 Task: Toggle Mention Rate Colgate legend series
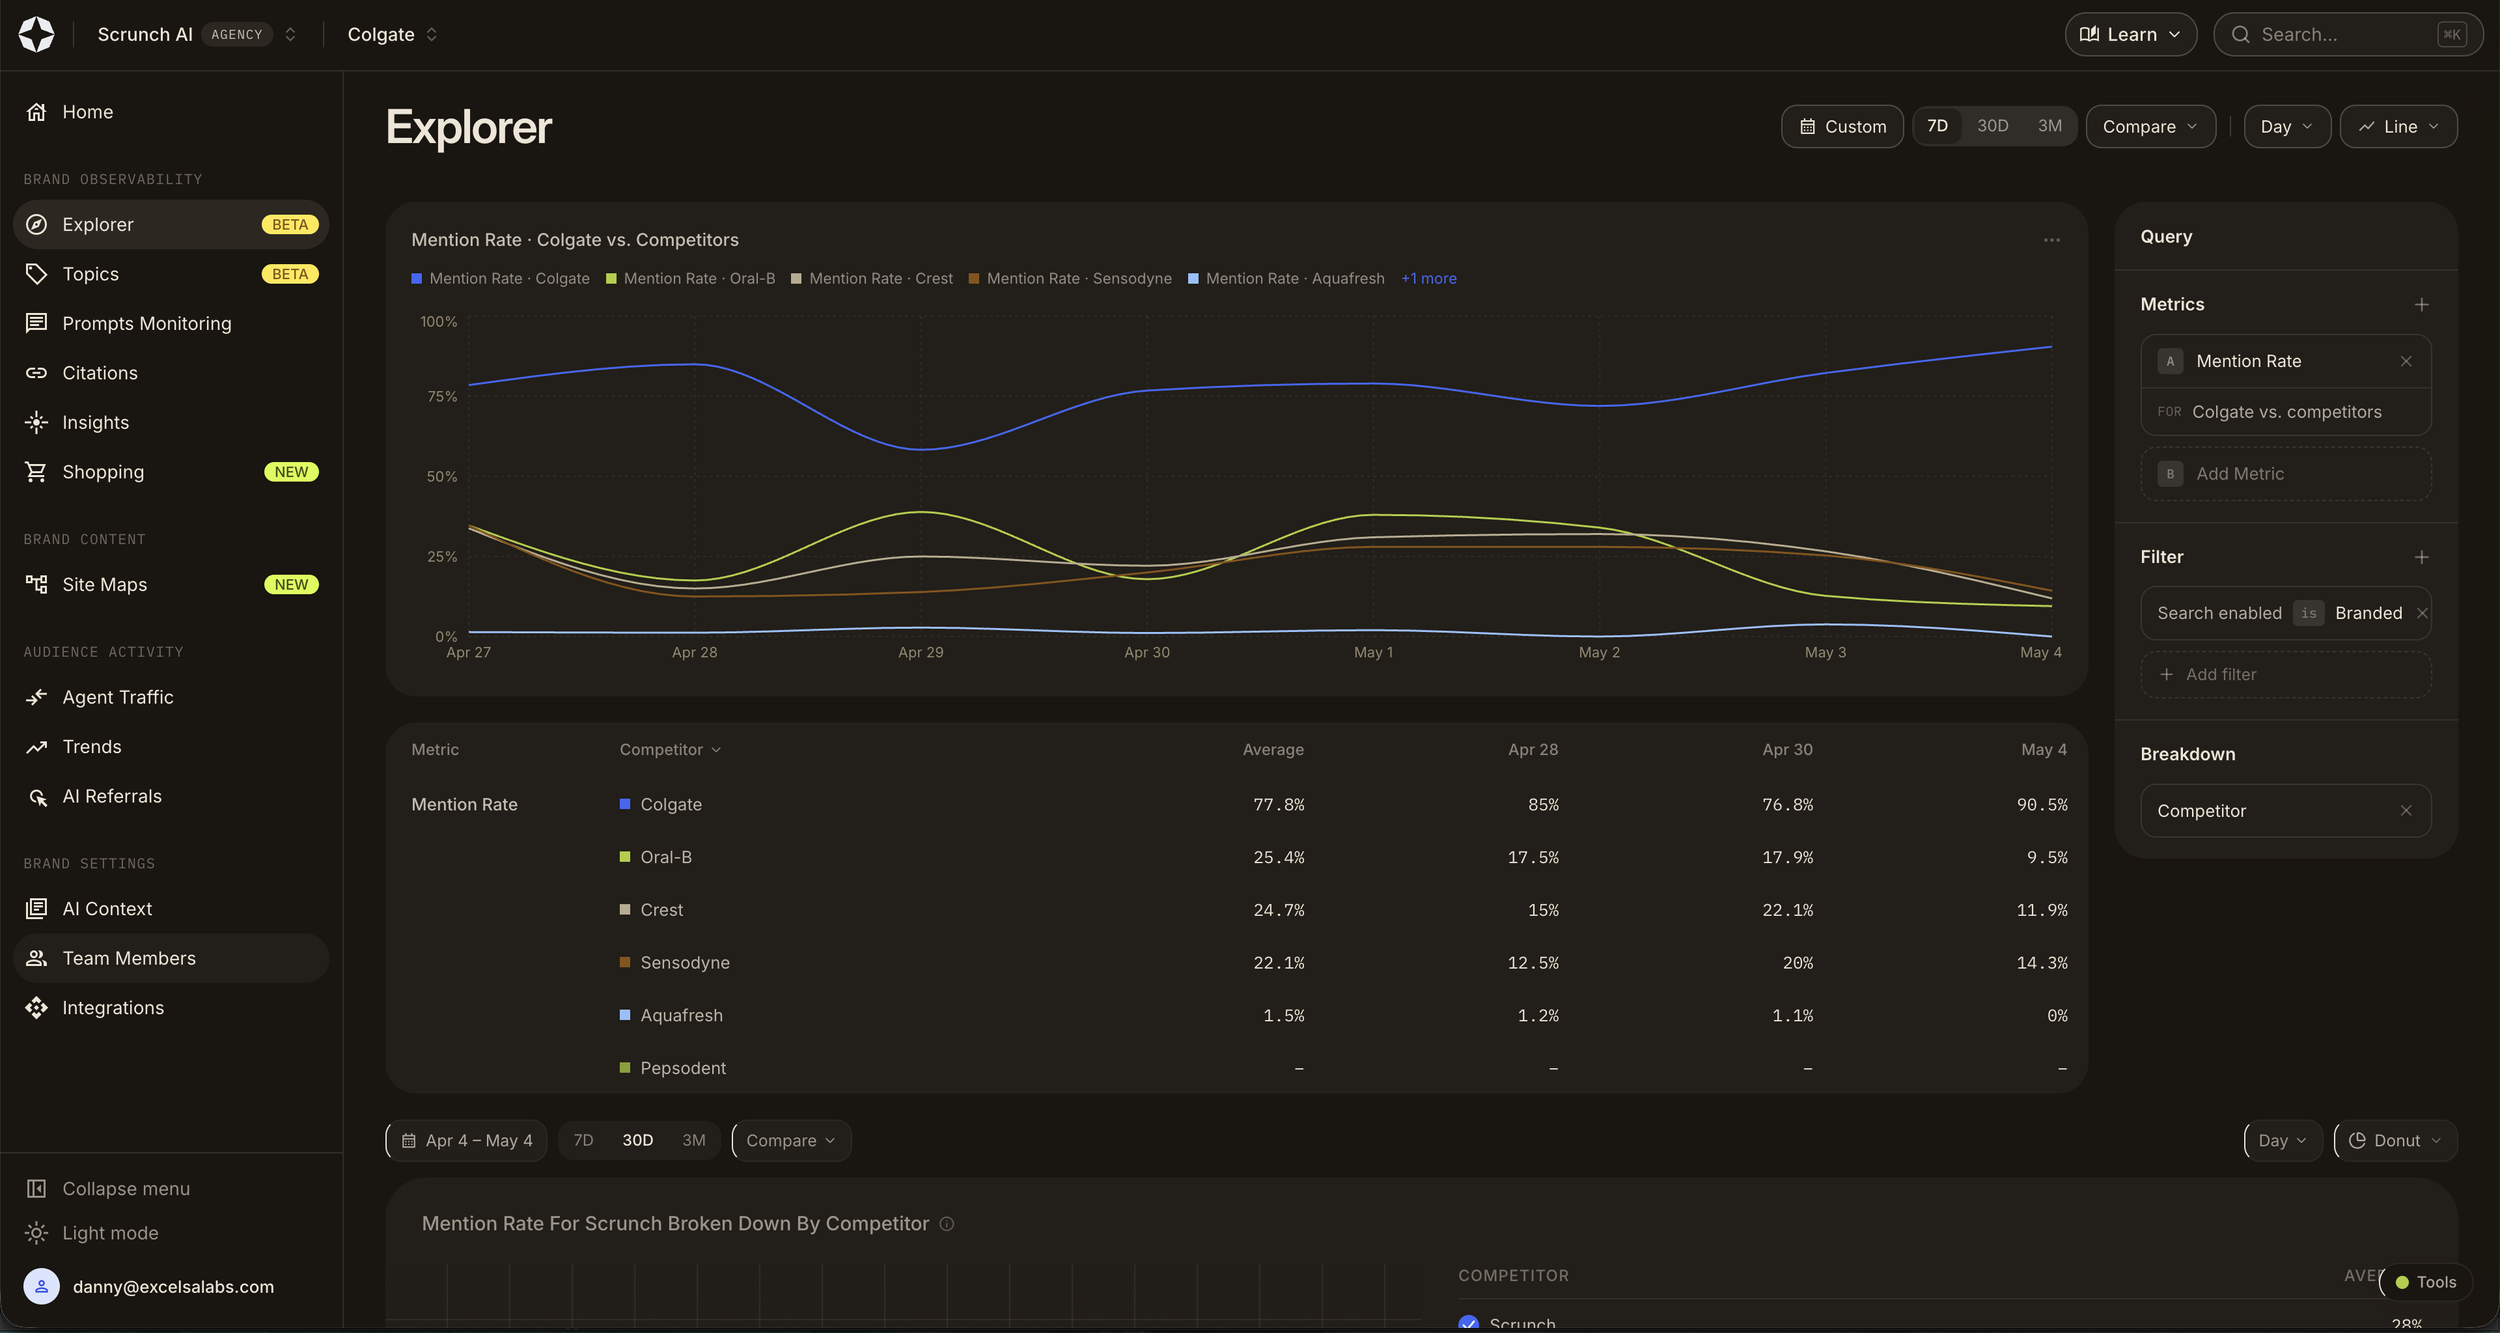click(x=500, y=279)
